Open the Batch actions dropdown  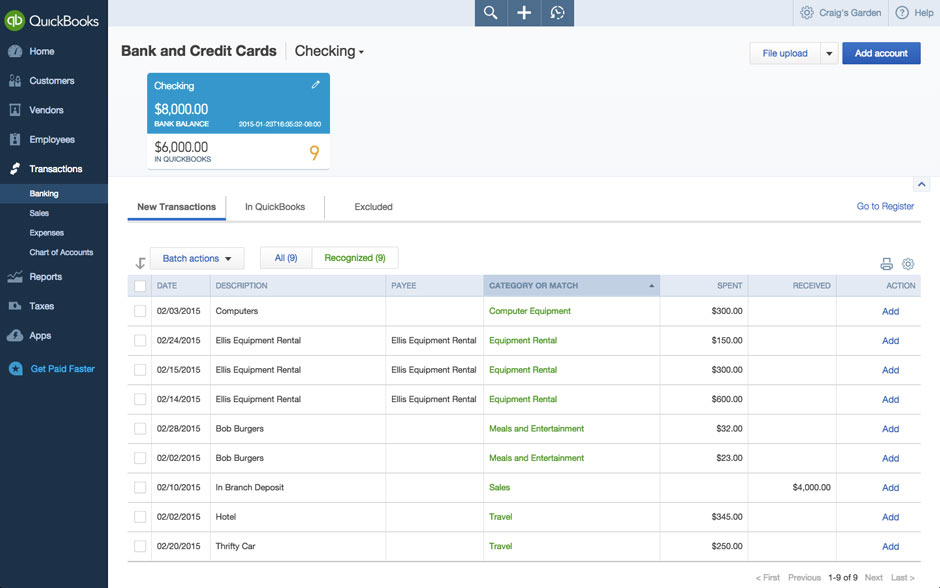[197, 258]
